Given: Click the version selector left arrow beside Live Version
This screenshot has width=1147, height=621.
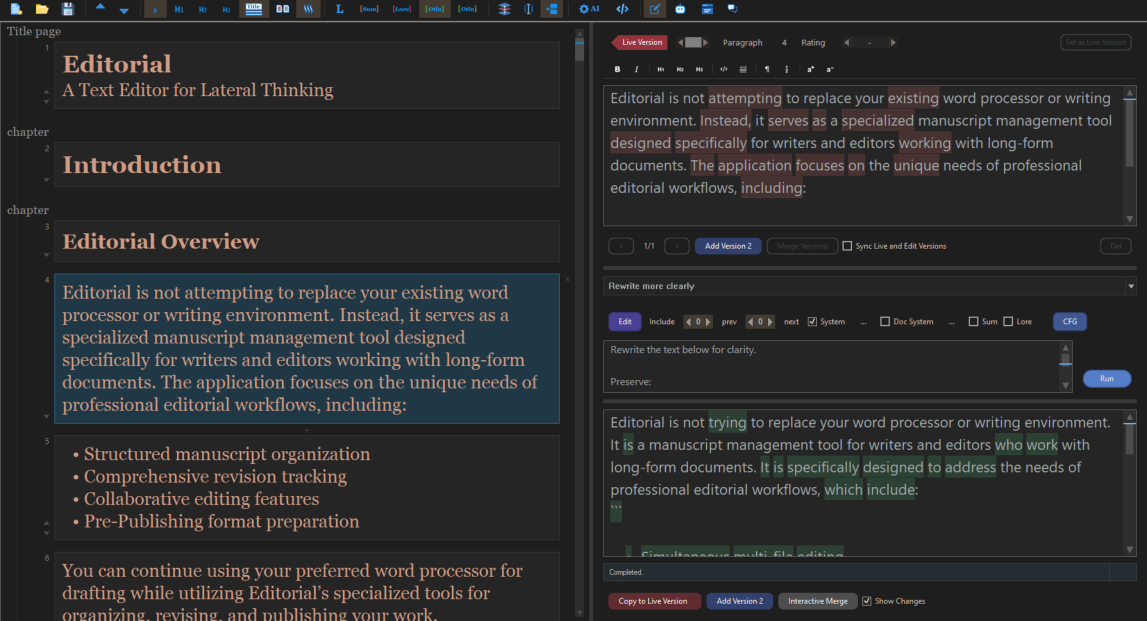Looking at the screenshot, I should pyautogui.click(x=680, y=42).
